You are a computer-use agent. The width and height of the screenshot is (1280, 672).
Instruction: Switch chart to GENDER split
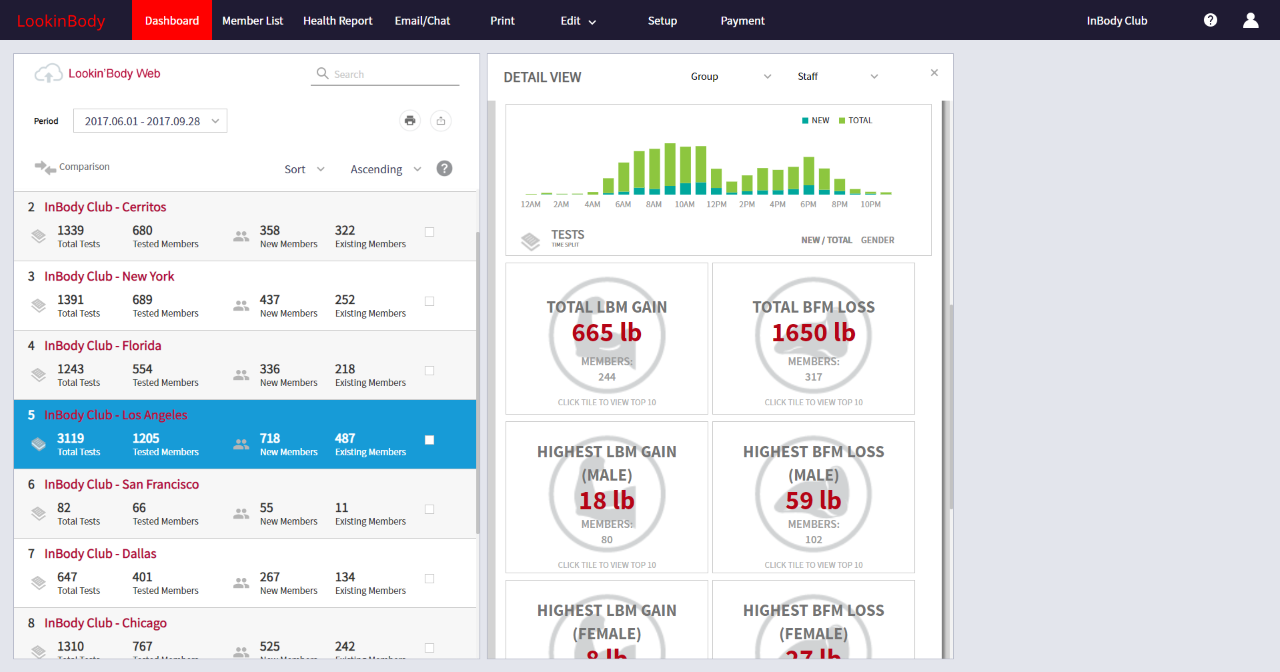[x=878, y=240]
